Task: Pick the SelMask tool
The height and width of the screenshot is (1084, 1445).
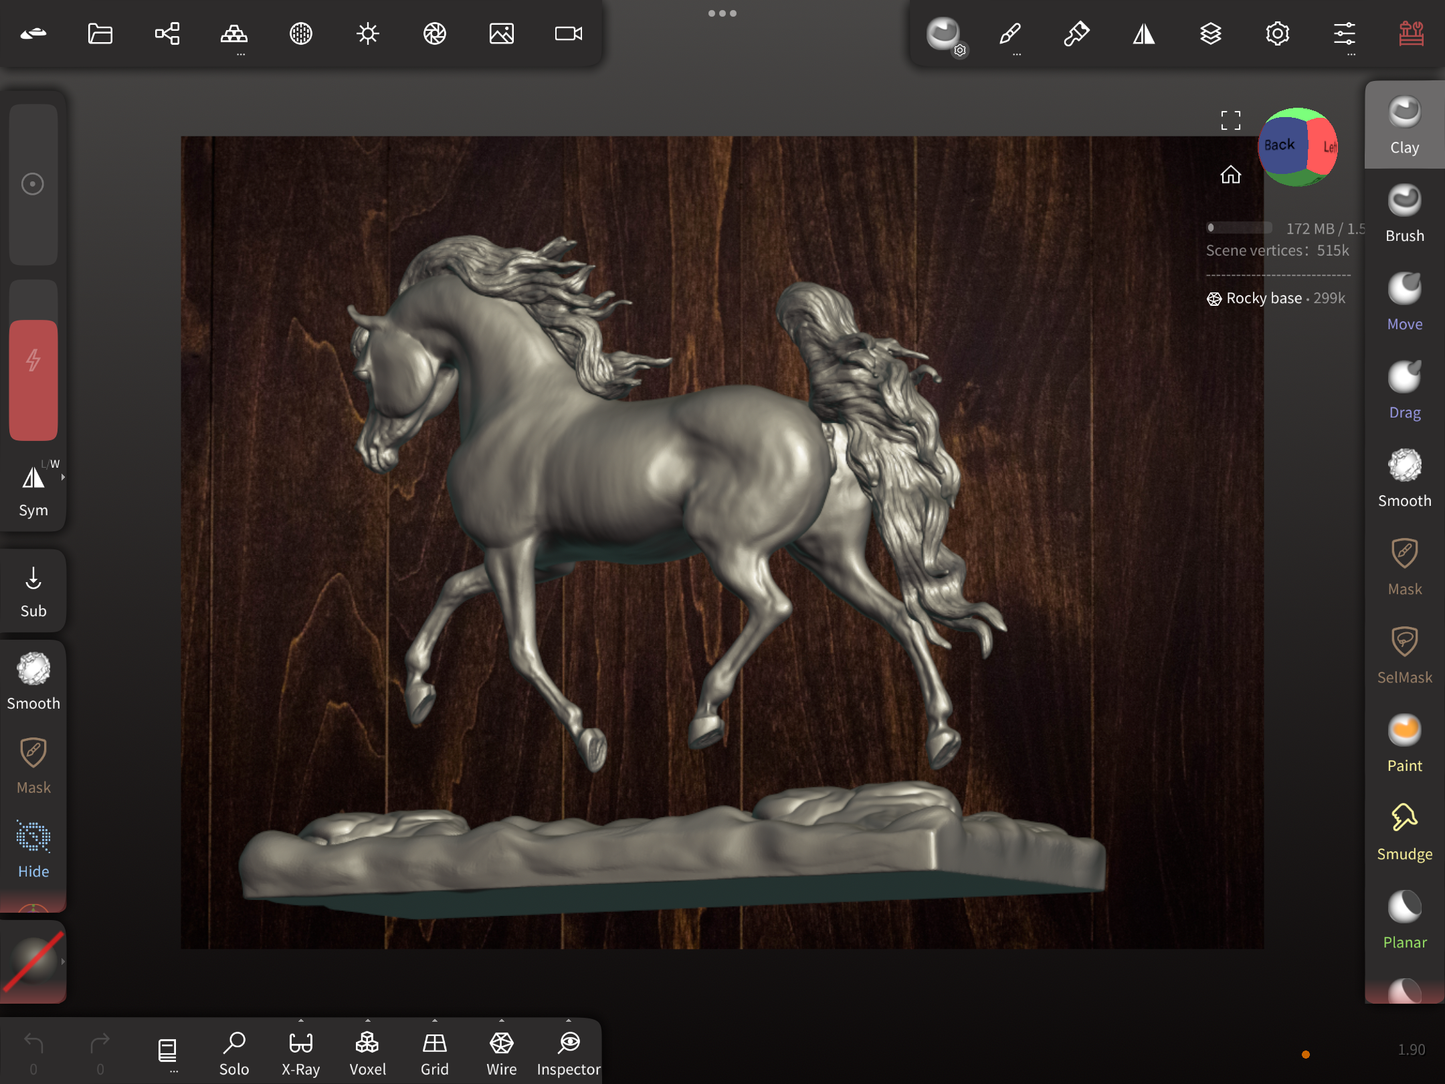Action: click(x=1404, y=654)
